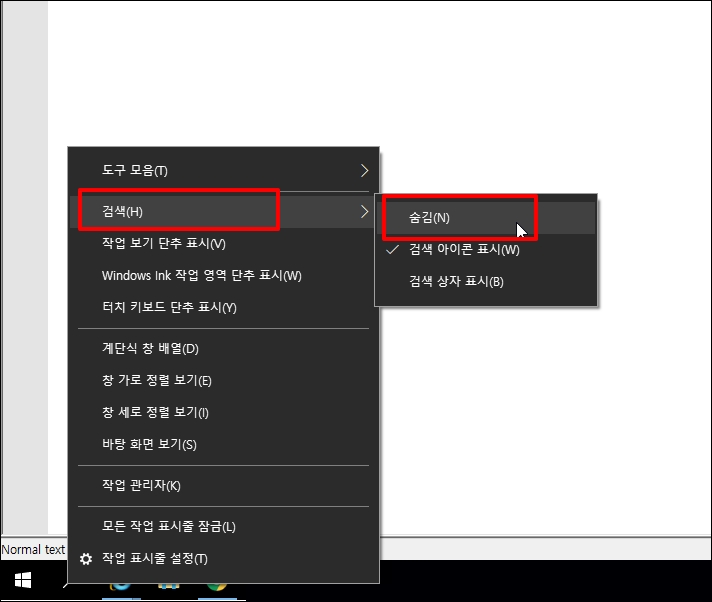Select the 검색(H) menu entry
This screenshot has height=602, width=712.
pyautogui.click(x=223, y=212)
